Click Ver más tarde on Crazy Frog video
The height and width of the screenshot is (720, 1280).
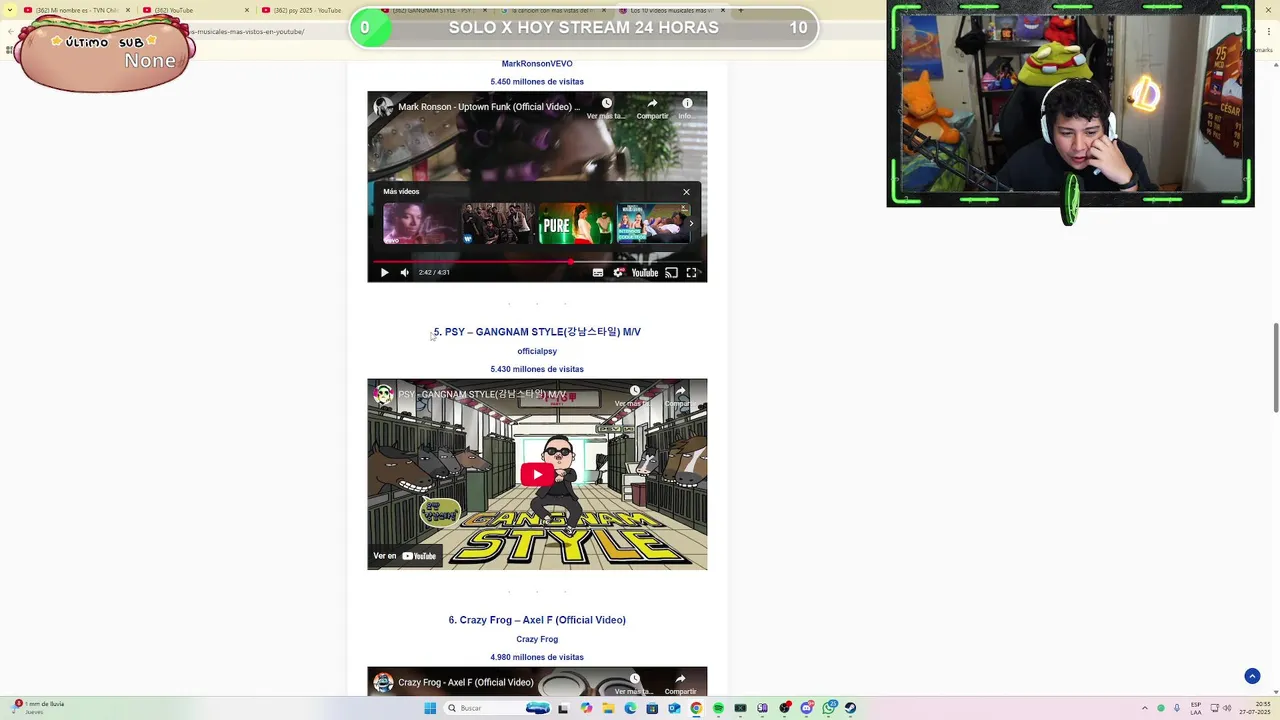(634, 684)
